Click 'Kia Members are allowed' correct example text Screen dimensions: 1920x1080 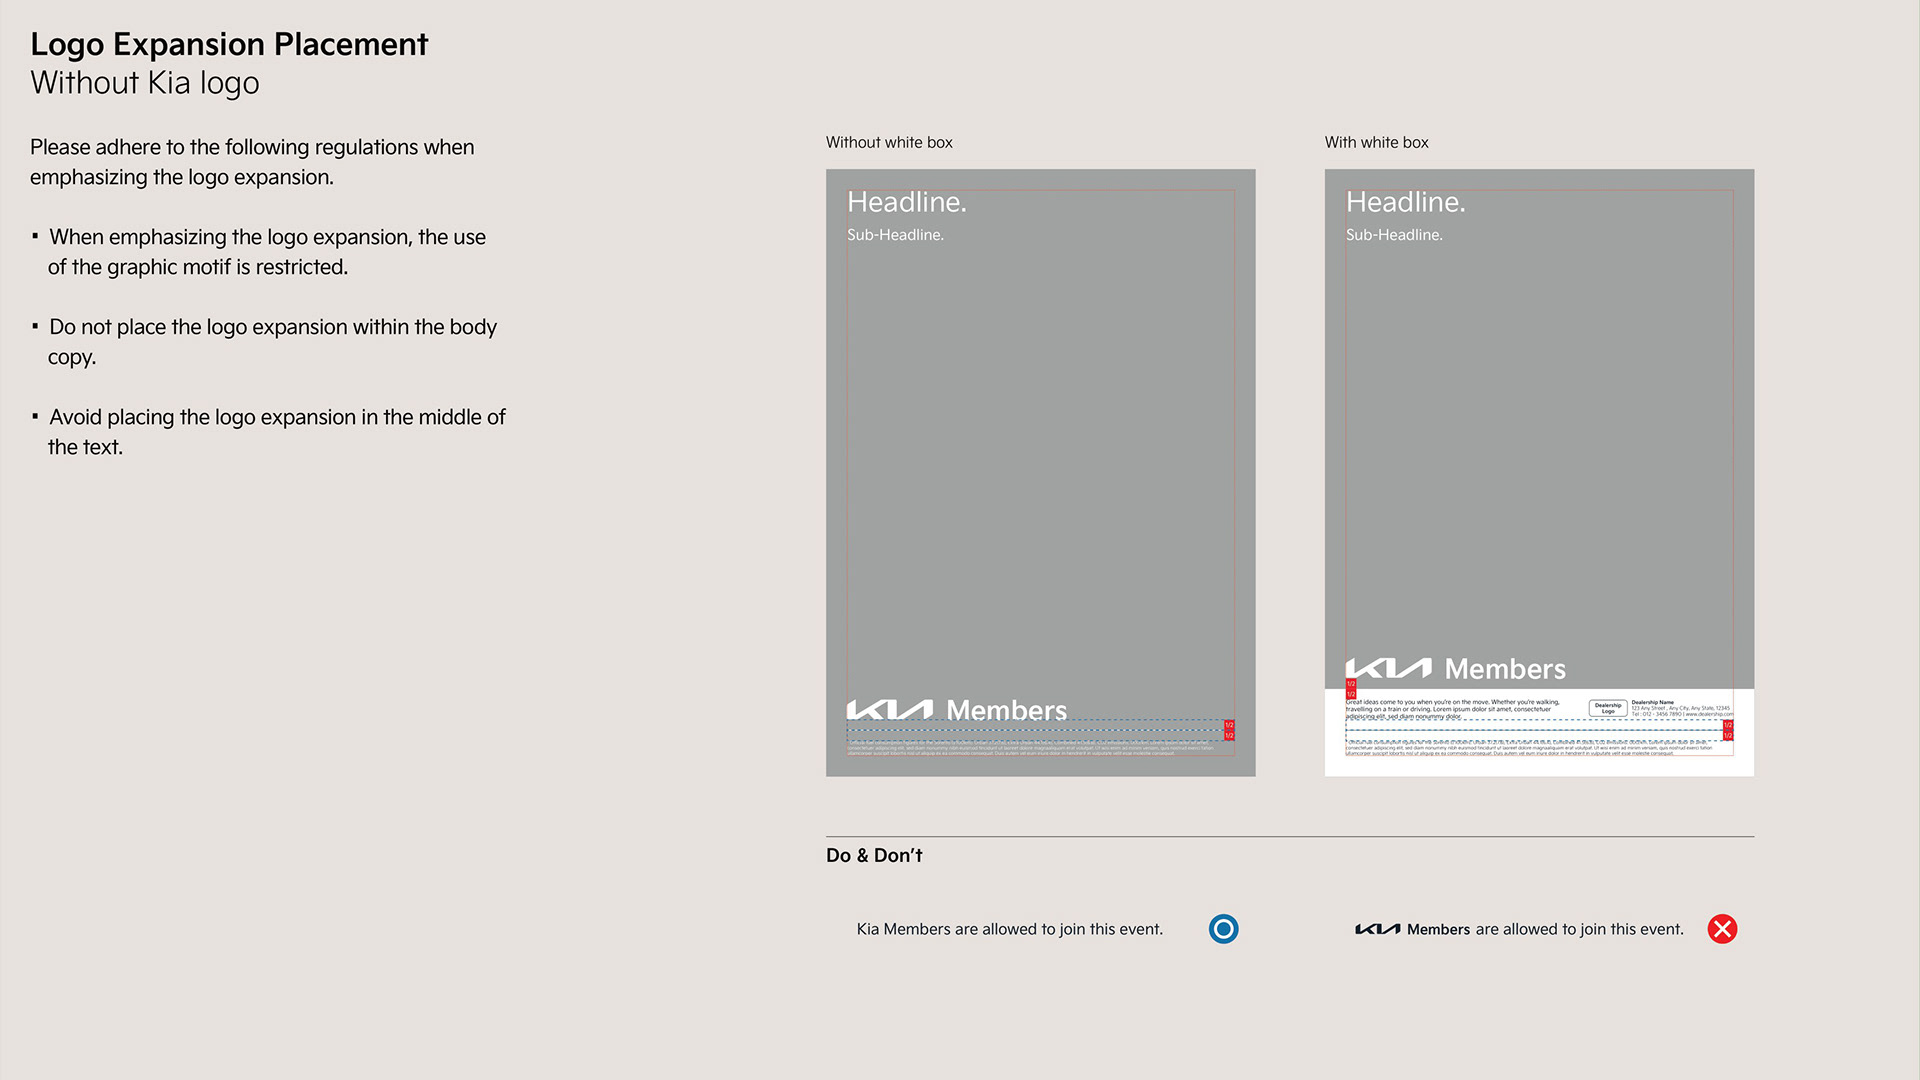pyautogui.click(x=1009, y=929)
